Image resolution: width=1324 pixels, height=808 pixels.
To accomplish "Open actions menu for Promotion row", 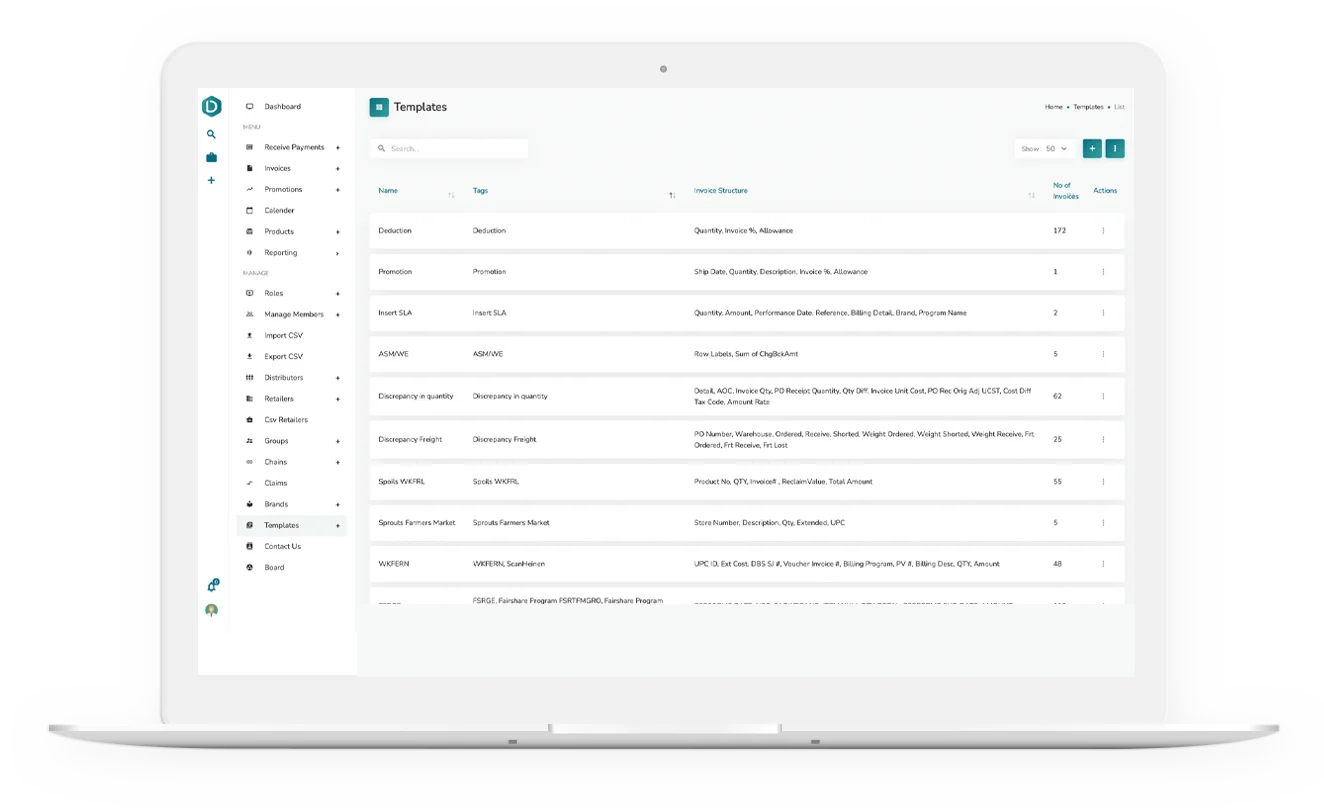I will 1103,272.
